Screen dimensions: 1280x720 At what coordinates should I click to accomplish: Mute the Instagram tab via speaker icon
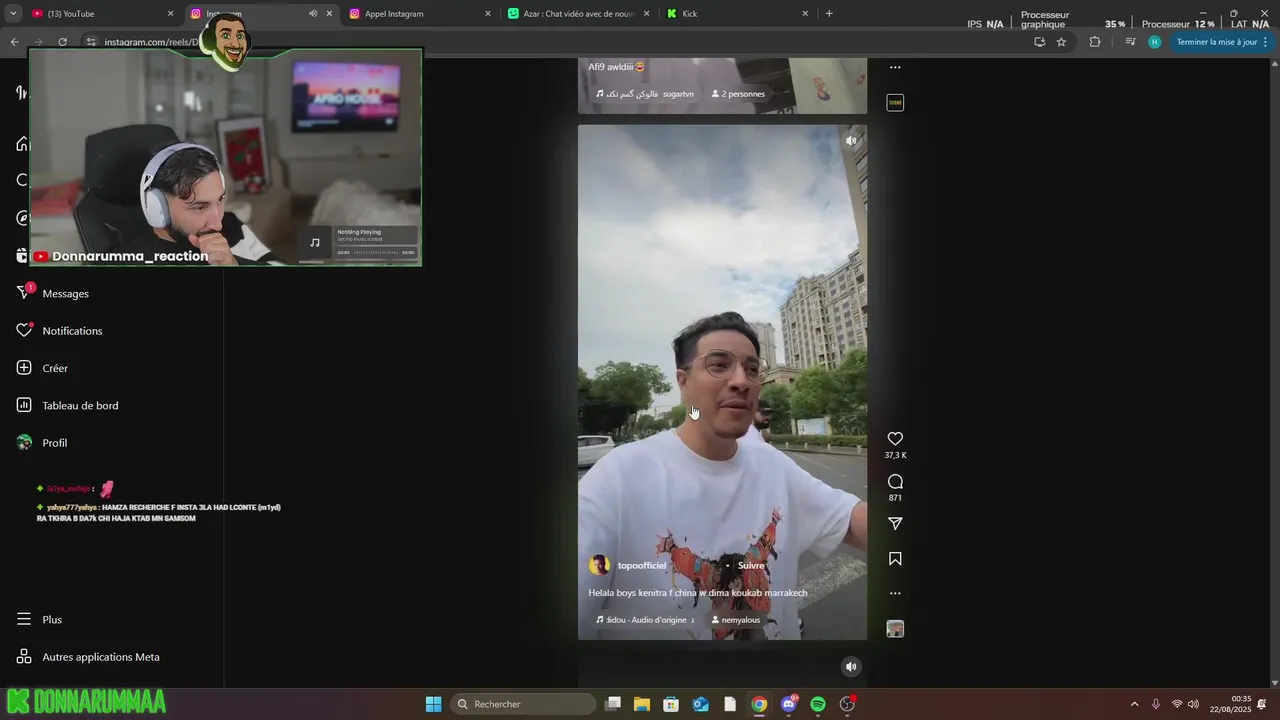click(x=313, y=14)
